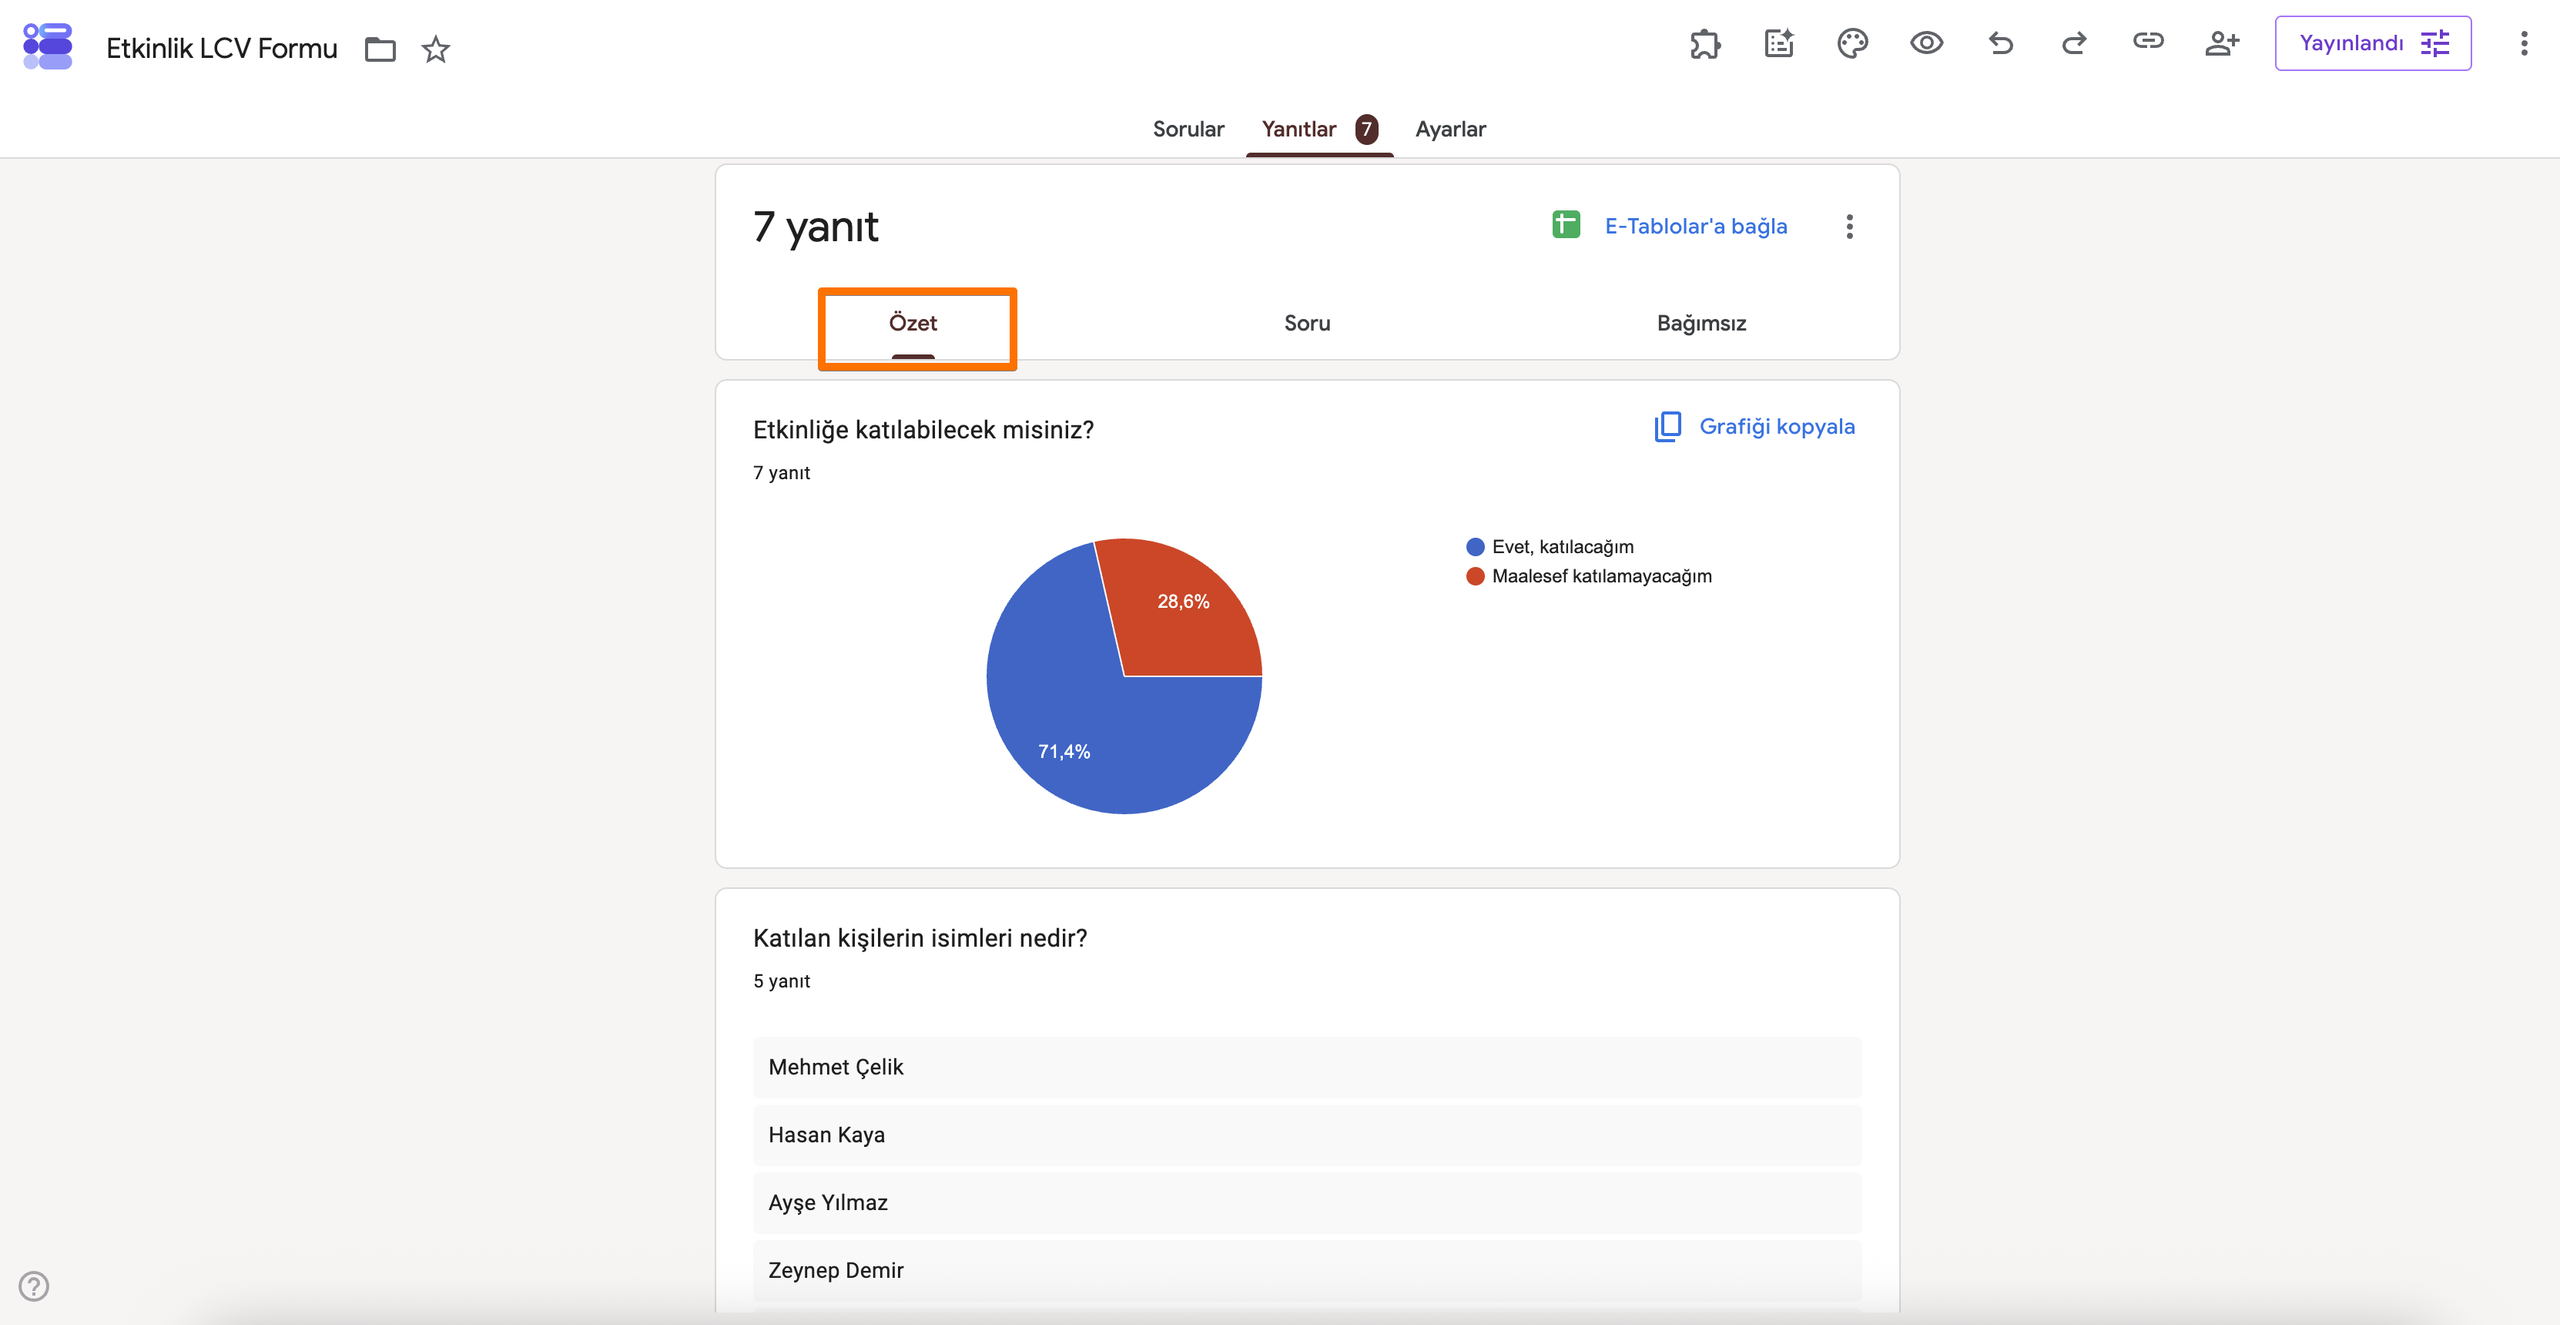Click the copy chart icon

coord(1668,426)
